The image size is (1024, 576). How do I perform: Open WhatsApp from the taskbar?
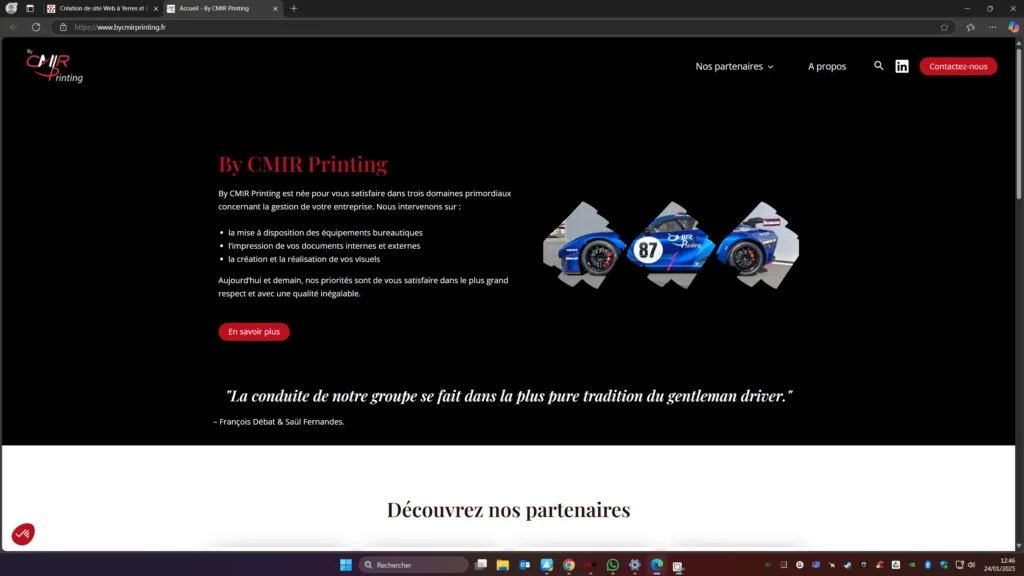[613, 565]
